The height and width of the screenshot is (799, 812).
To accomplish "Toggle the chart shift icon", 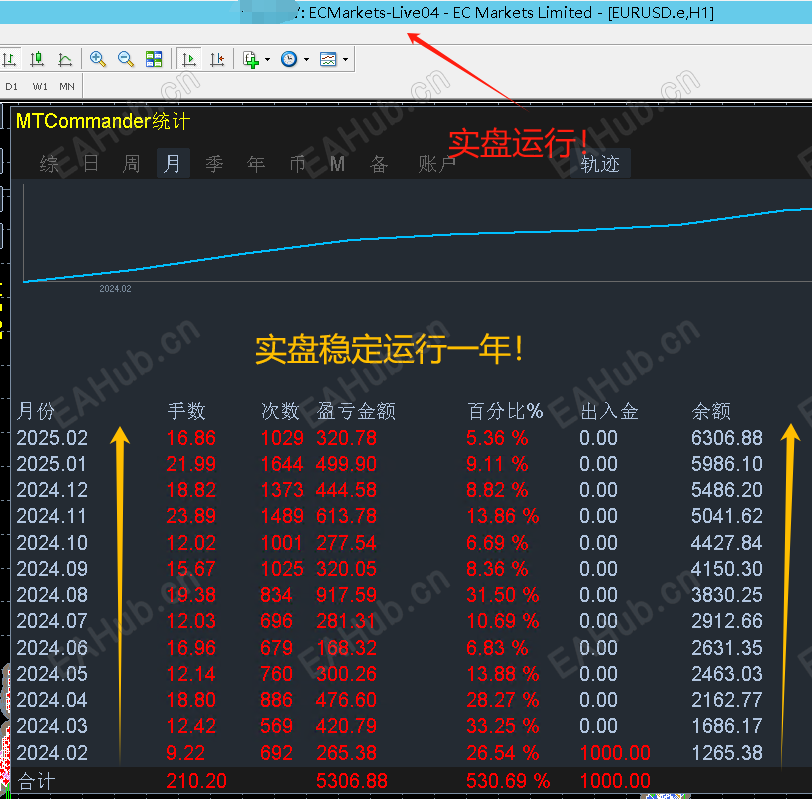I will pos(218,59).
